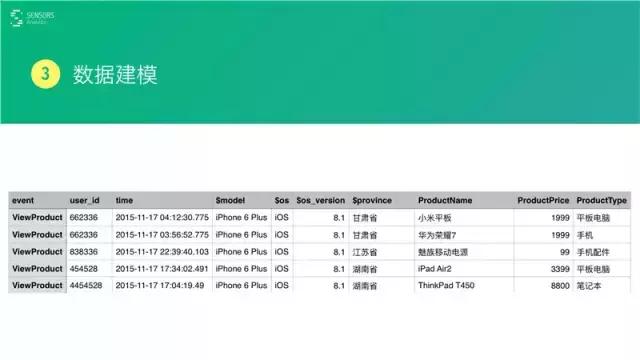Click the price 8800

pyautogui.click(x=560, y=286)
